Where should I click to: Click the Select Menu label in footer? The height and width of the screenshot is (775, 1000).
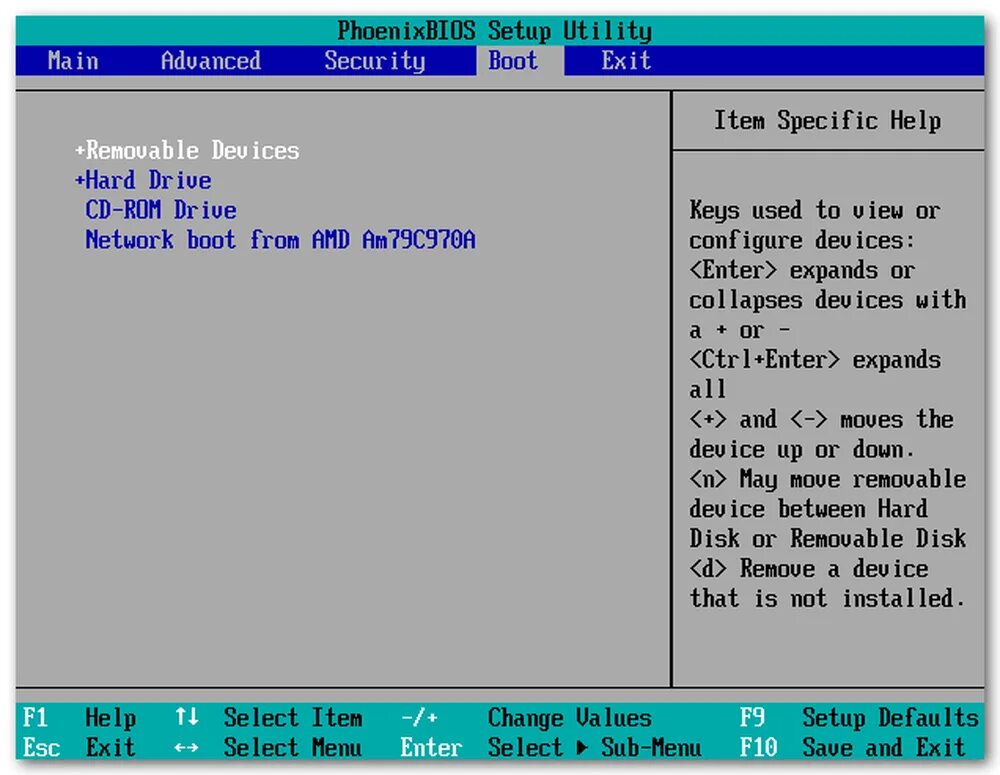pos(293,747)
